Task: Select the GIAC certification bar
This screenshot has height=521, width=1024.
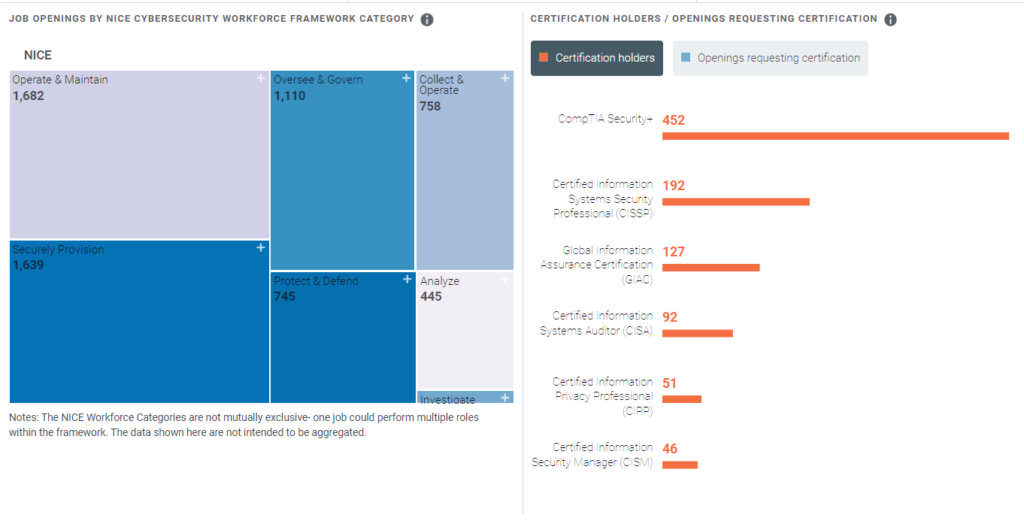Action: (x=710, y=267)
